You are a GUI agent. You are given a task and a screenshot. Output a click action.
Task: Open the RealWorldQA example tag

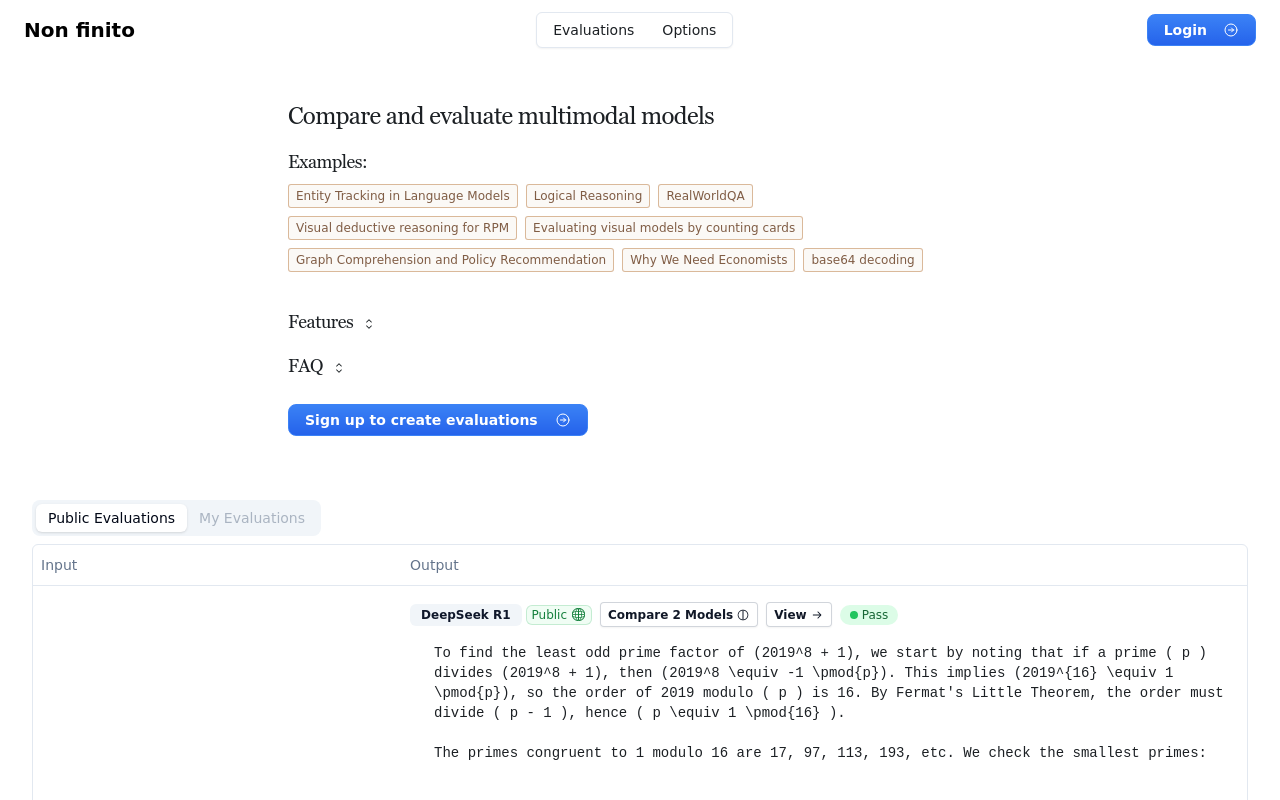705,196
